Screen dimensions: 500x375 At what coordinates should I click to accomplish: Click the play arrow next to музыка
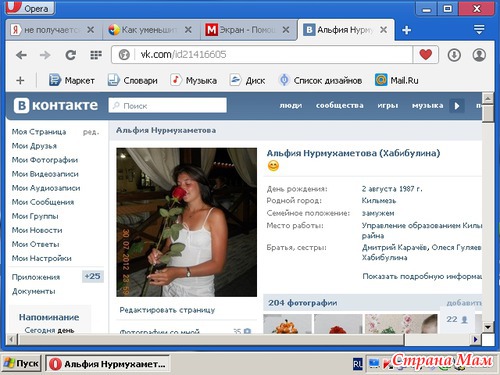tap(457, 106)
